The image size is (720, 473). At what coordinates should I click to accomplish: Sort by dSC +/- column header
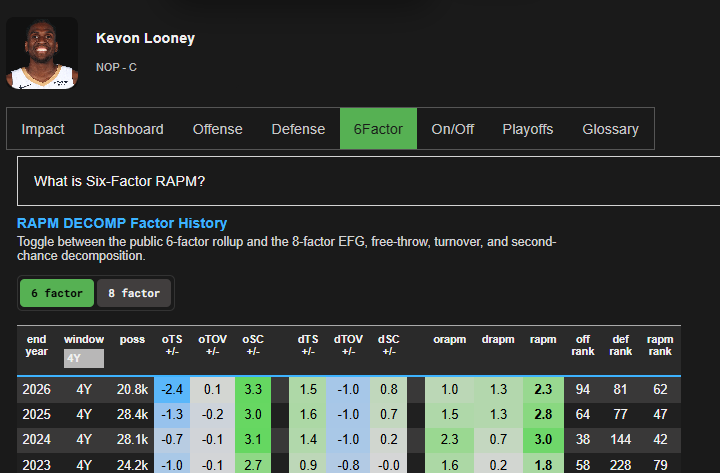pyautogui.click(x=388, y=345)
